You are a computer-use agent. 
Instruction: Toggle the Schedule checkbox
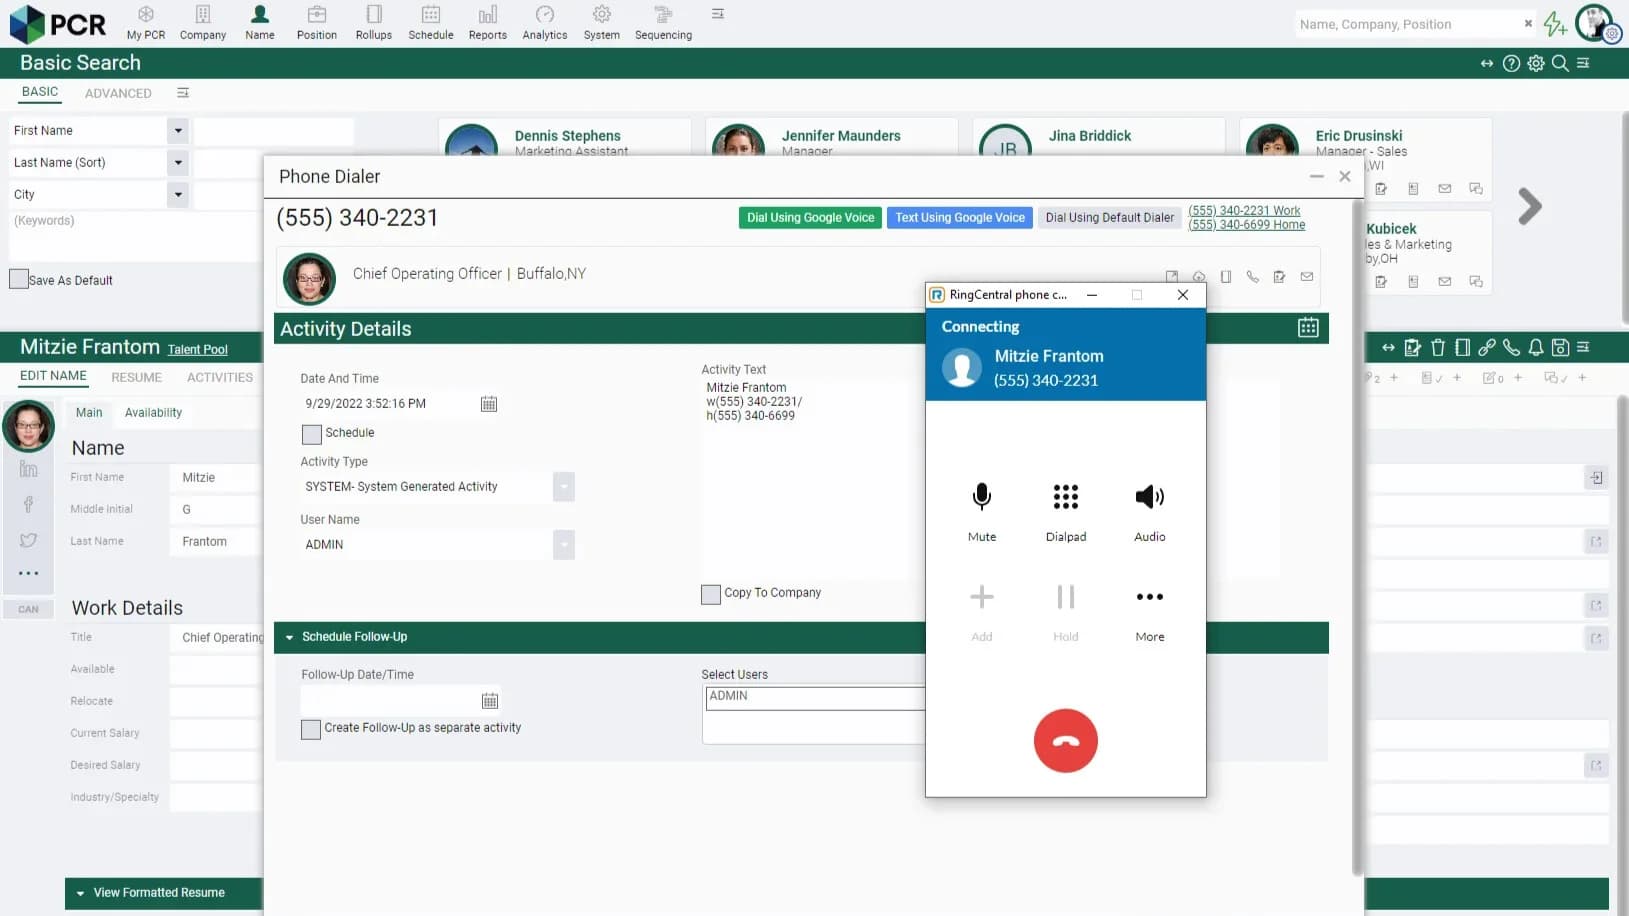312,434
